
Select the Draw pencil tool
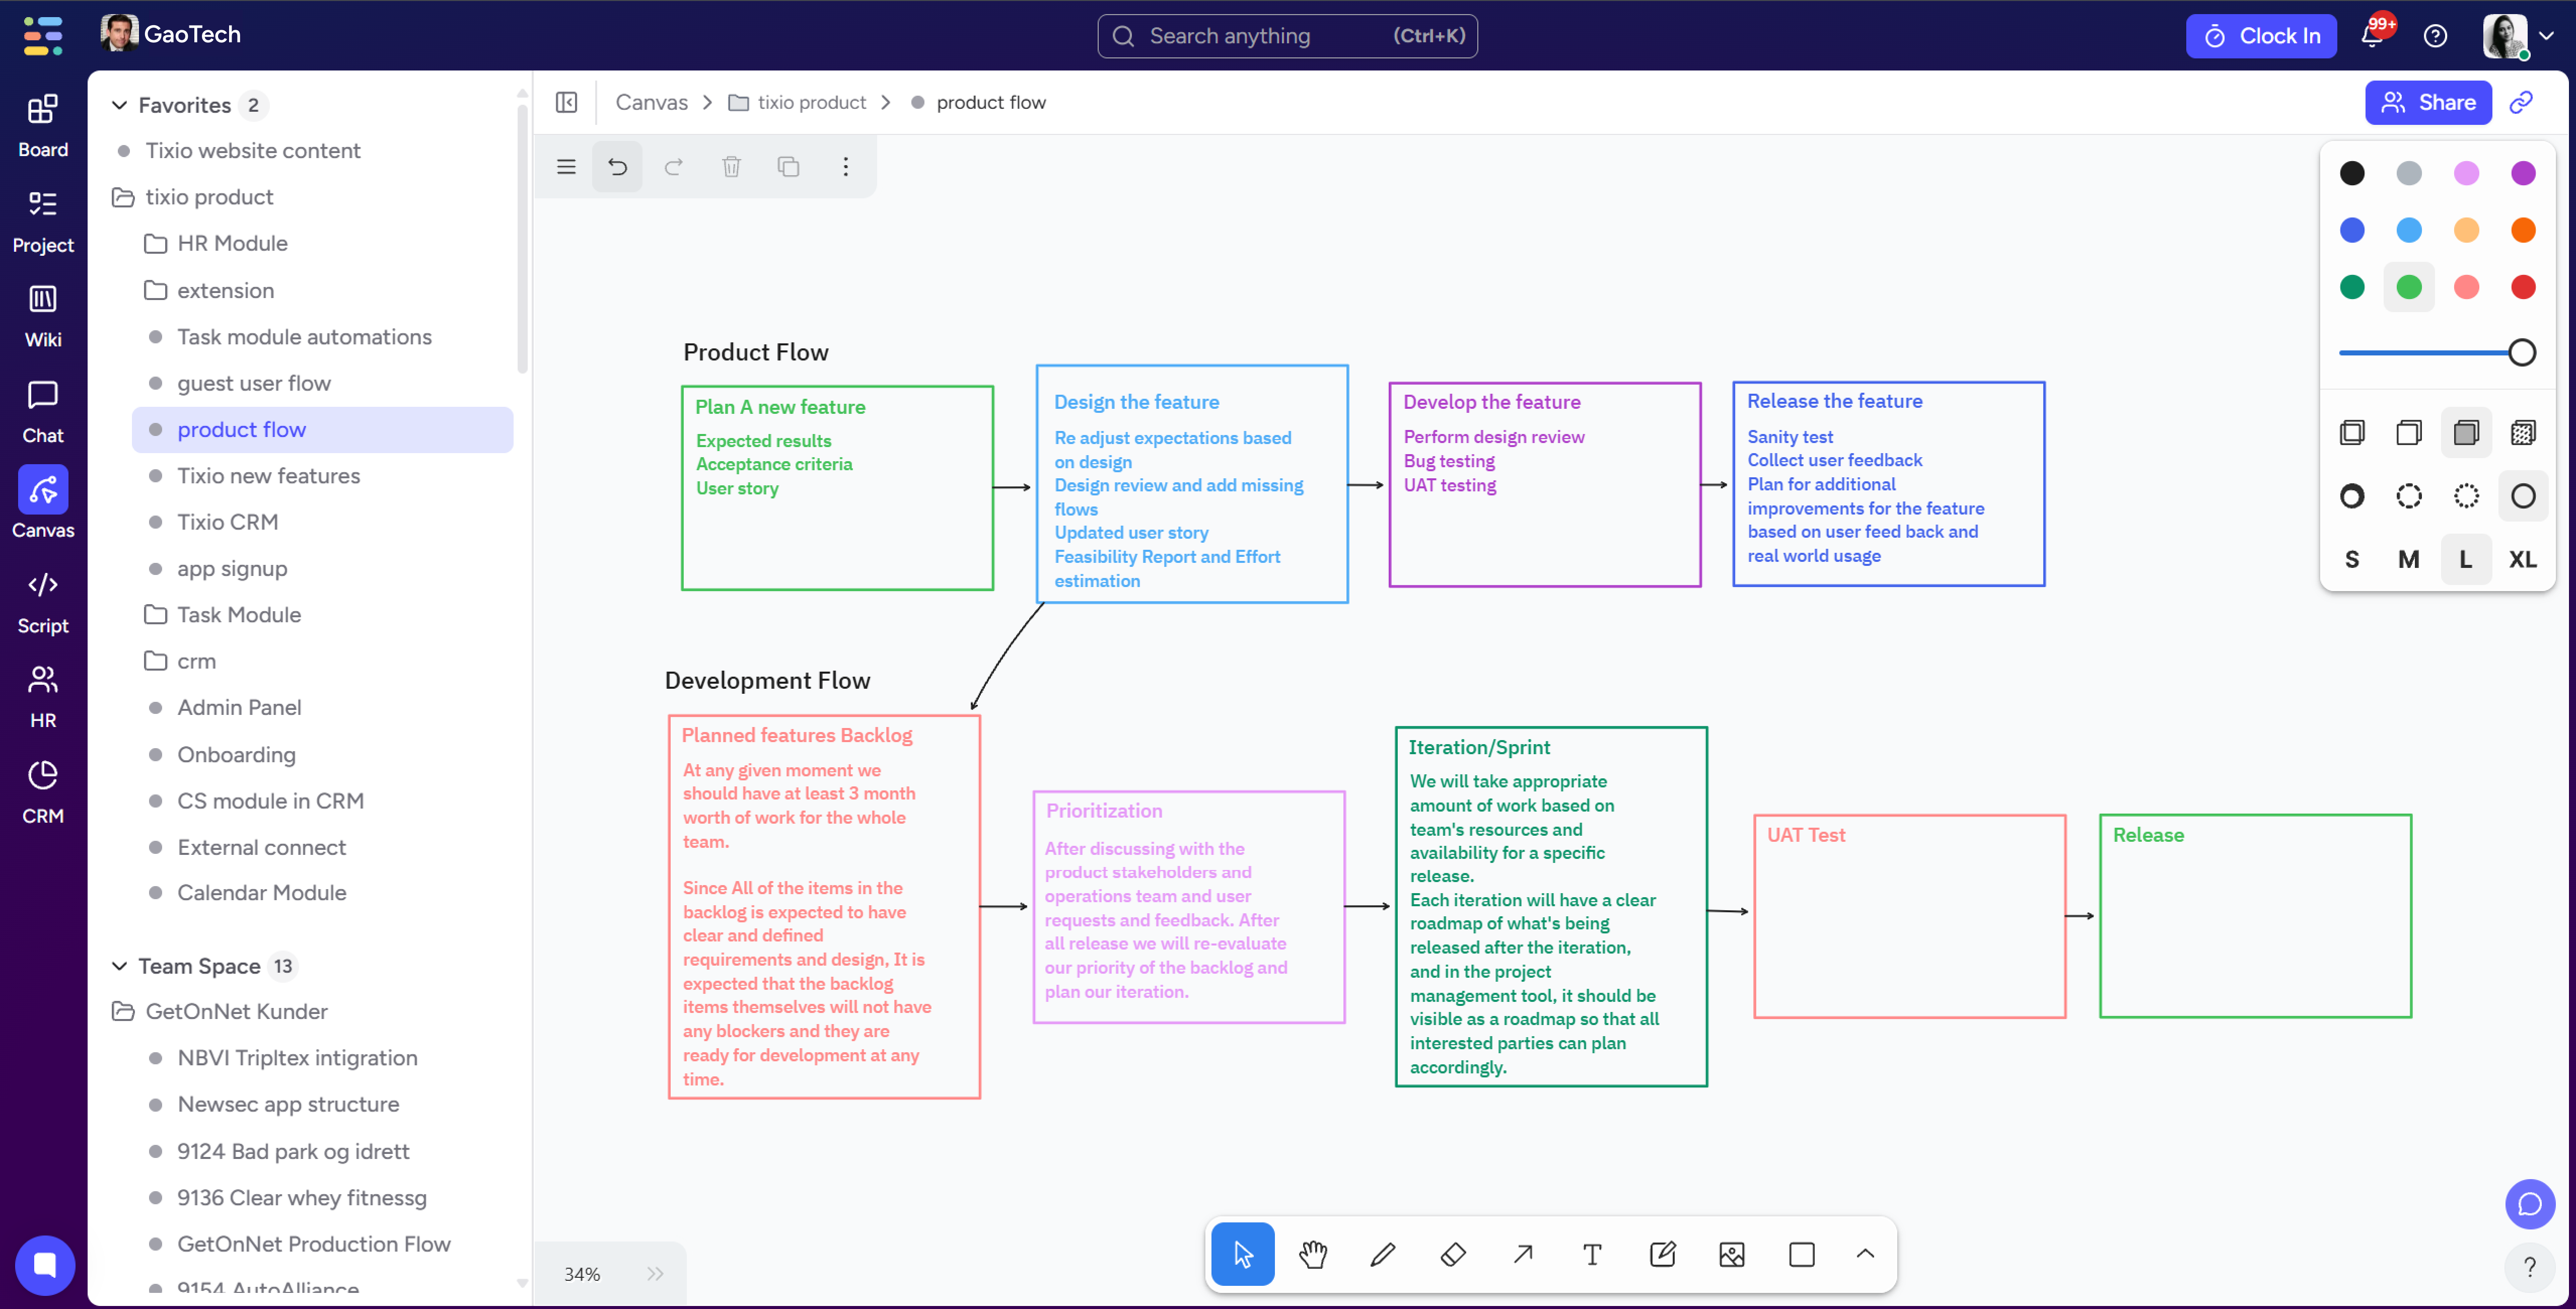point(1383,1254)
